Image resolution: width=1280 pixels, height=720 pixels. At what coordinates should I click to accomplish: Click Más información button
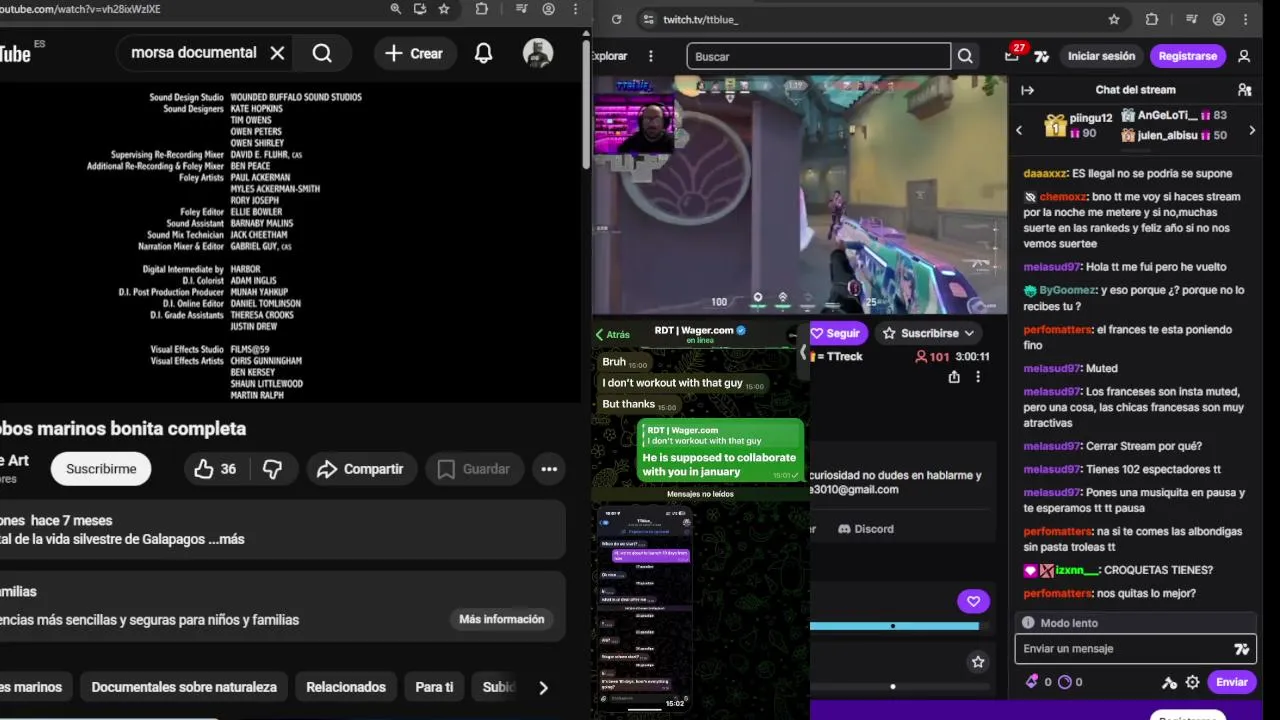pos(501,619)
